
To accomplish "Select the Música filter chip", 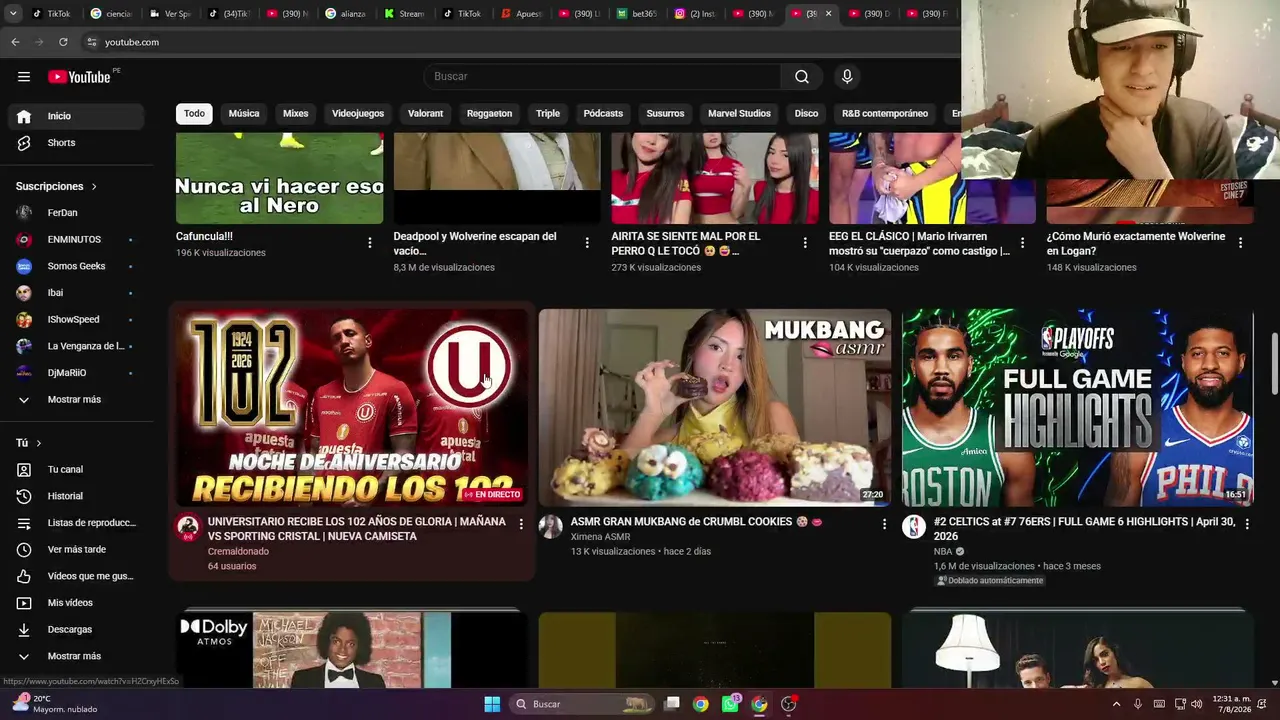I will click(x=244, y=114).
